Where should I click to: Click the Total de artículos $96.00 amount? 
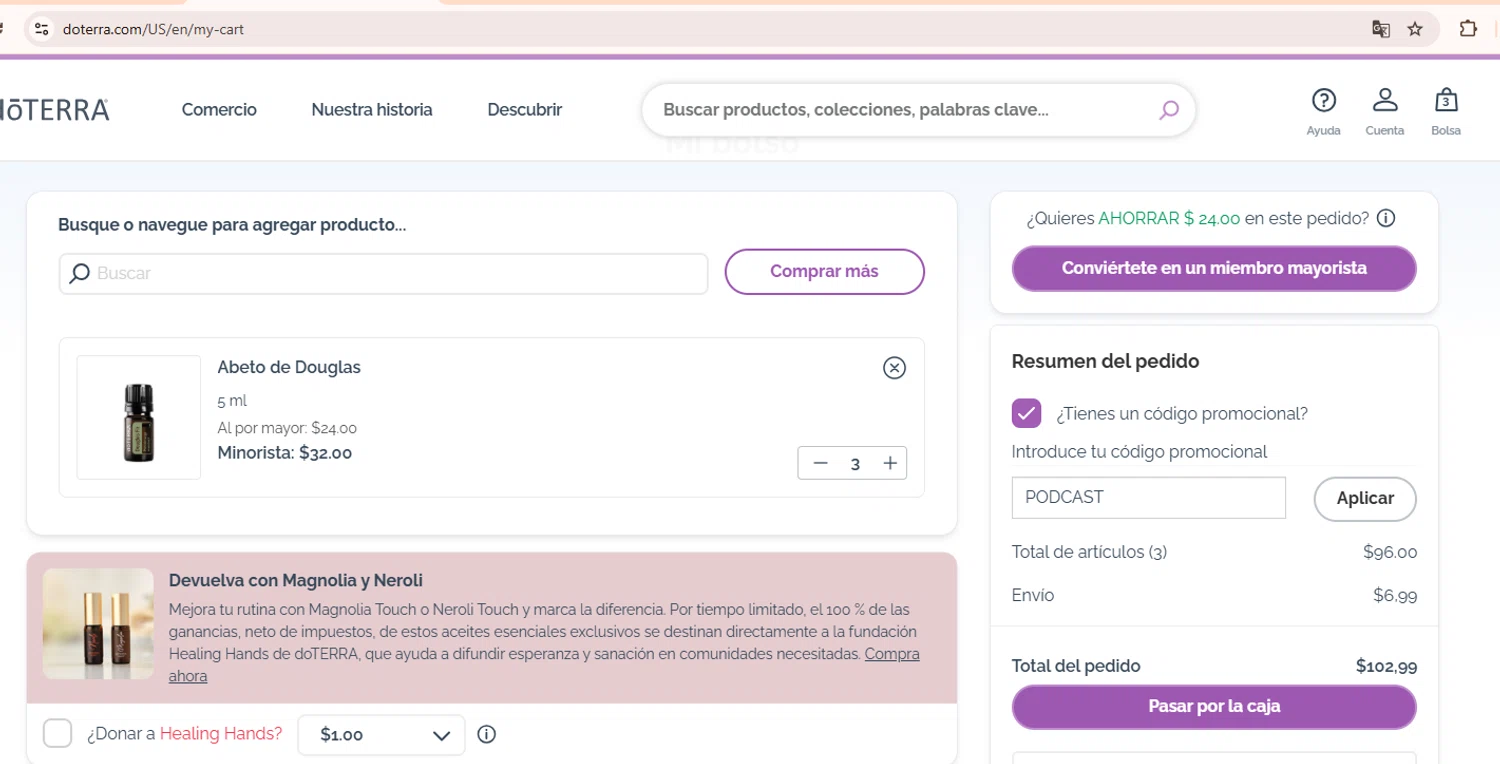pos(1390,552)
